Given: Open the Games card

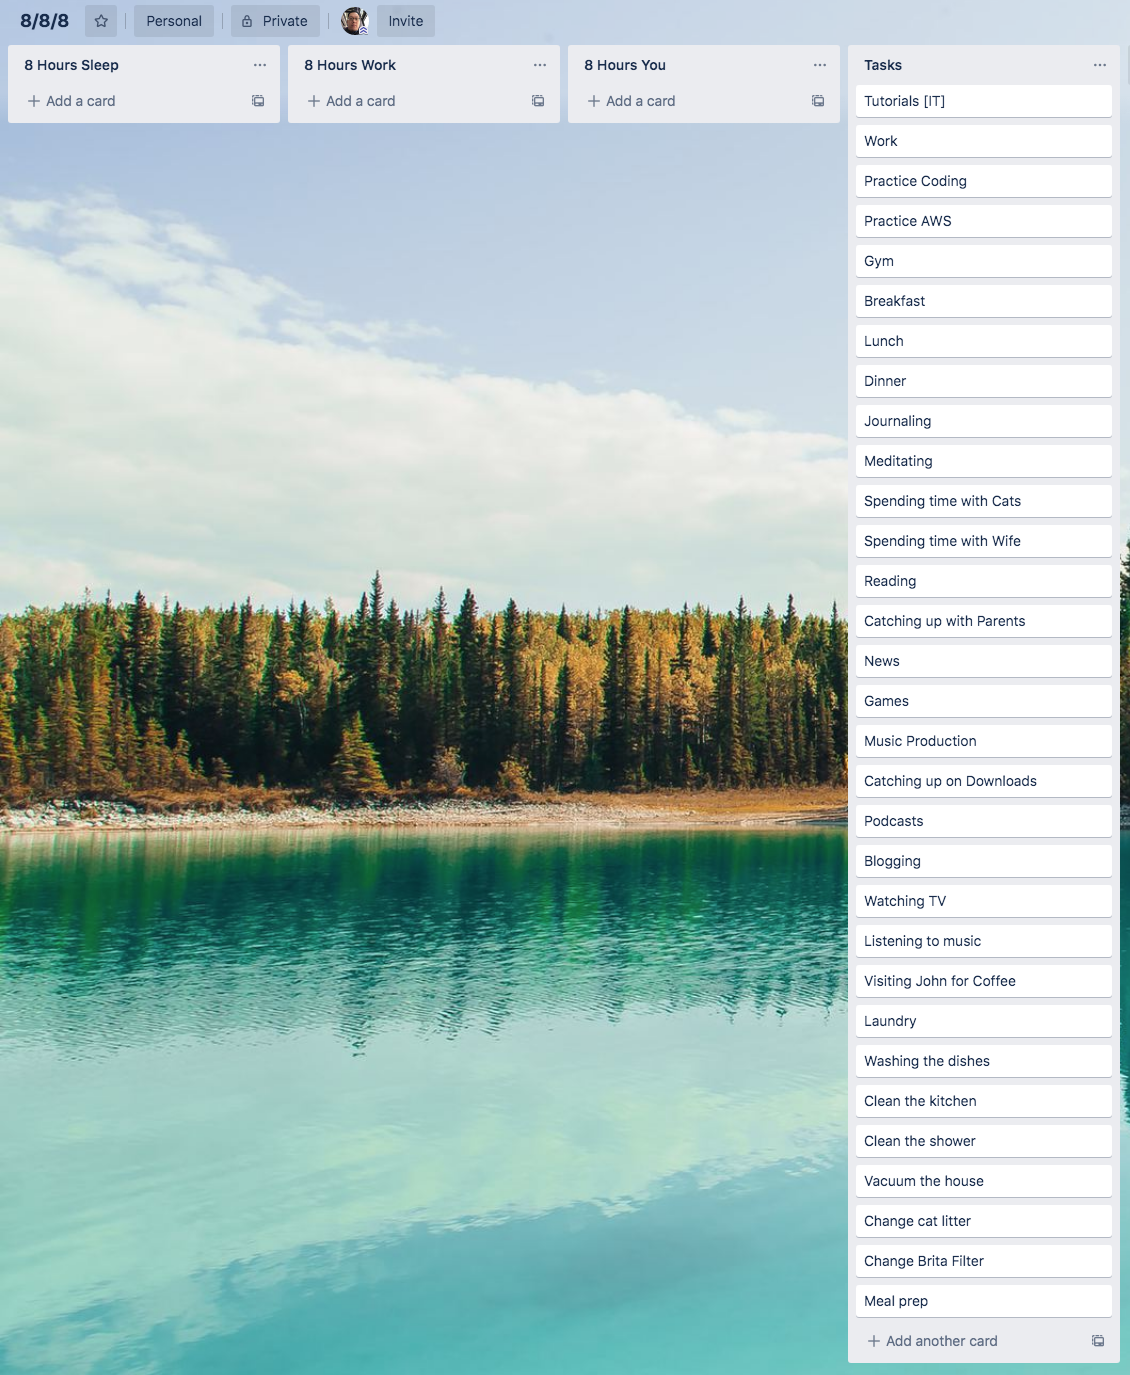Looking at the screenshot, I should pos(984,701).
